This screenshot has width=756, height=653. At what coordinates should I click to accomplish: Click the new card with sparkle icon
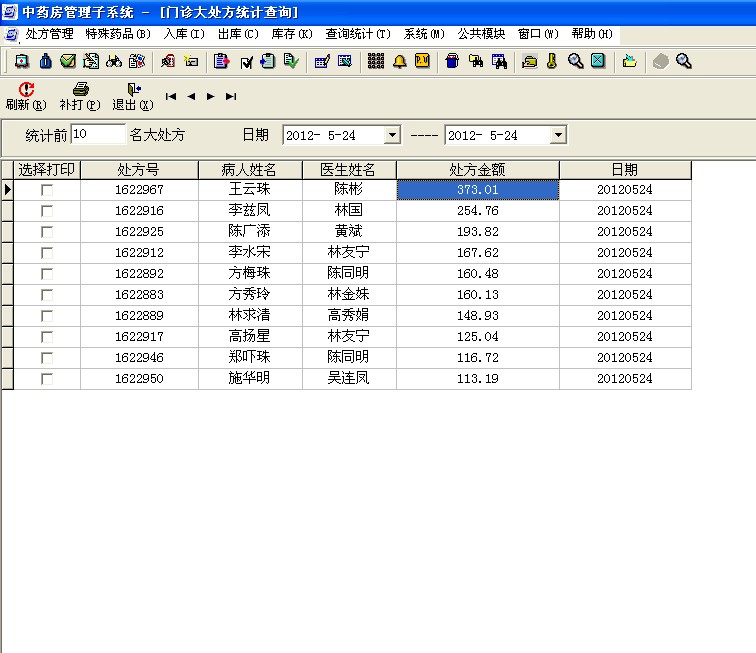coord(191,61)
